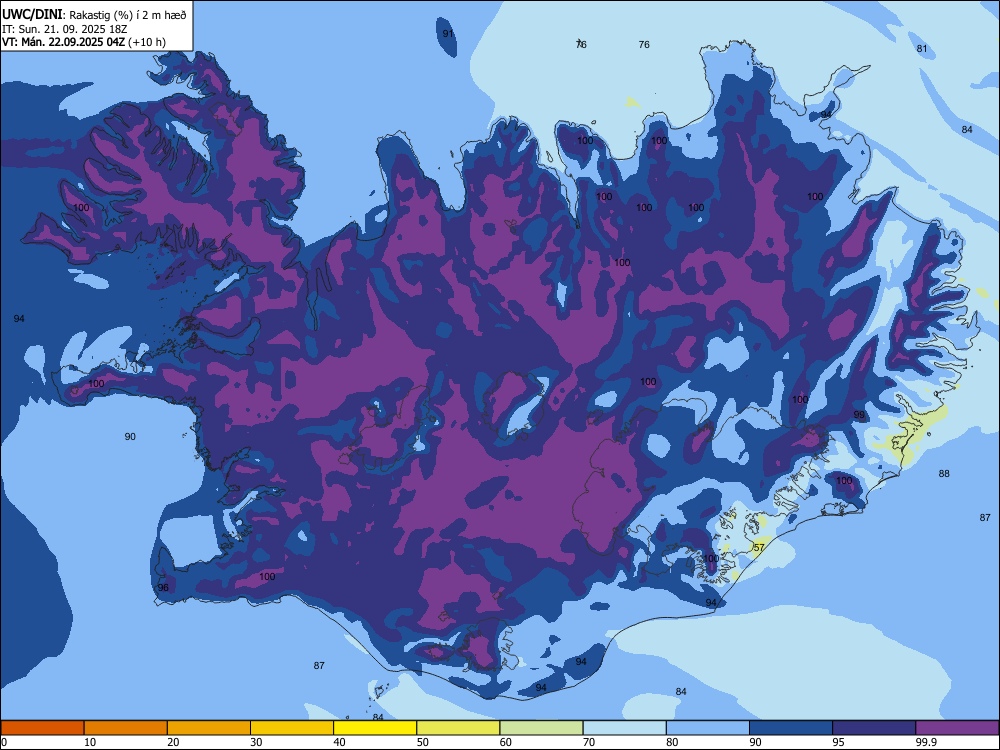Click the "IT: Sun. 21. 09. 2025 18Z" line

(x=64, y=29)
